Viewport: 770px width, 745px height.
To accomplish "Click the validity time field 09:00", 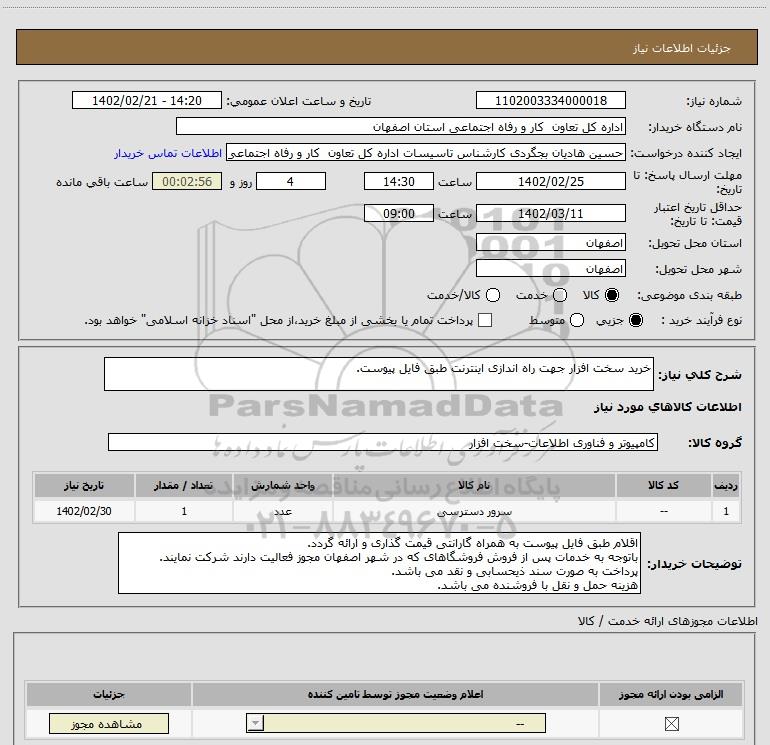I will tap(399, 213).
